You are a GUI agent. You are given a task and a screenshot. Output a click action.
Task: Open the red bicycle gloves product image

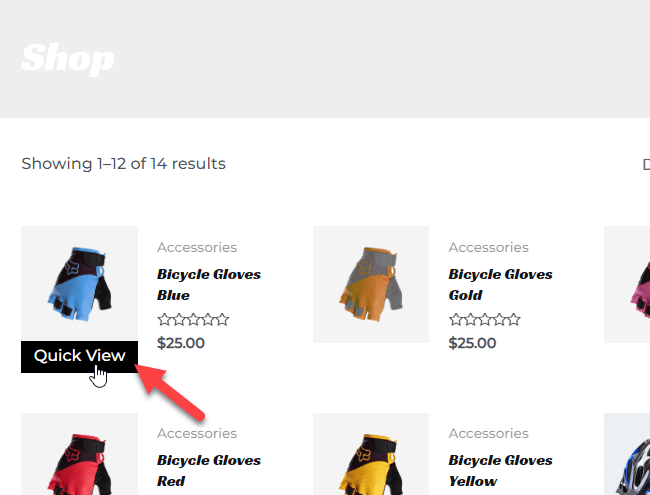click(79, 454)
